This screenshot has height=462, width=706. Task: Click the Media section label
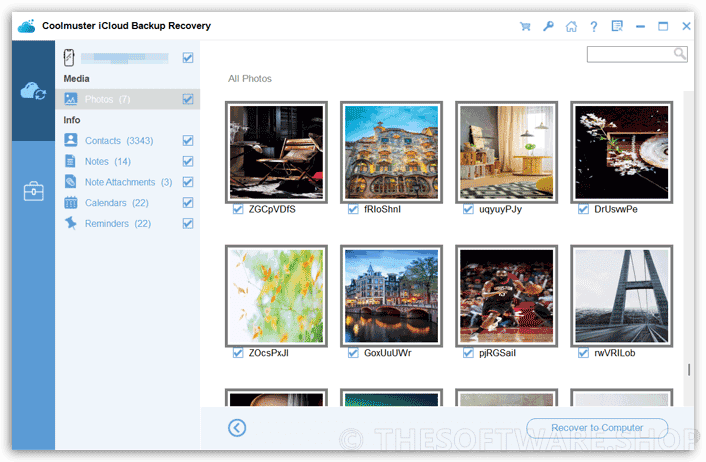pos(77,79)
